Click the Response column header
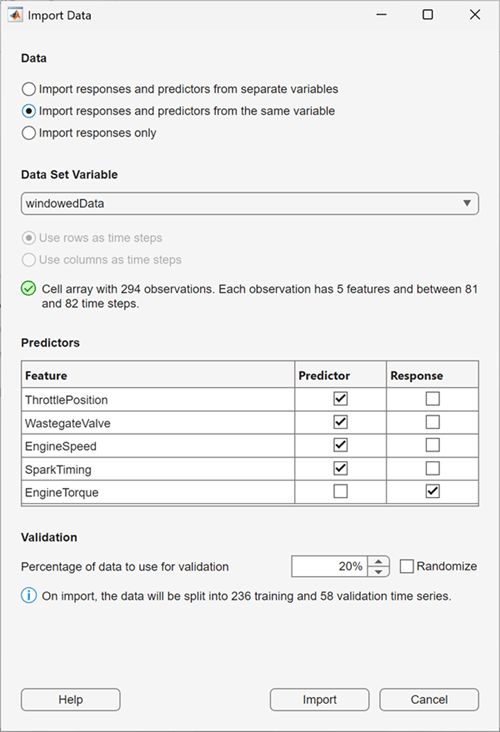The height and width of the screenshot is (732, 500). 432,375
